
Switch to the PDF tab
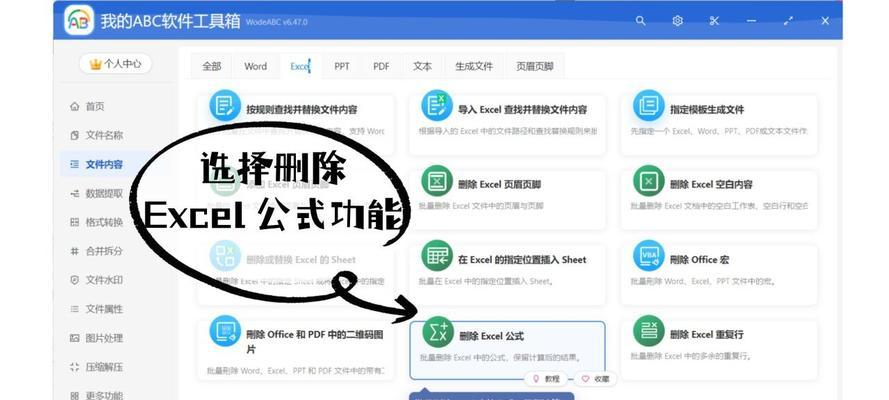[382, 66]
